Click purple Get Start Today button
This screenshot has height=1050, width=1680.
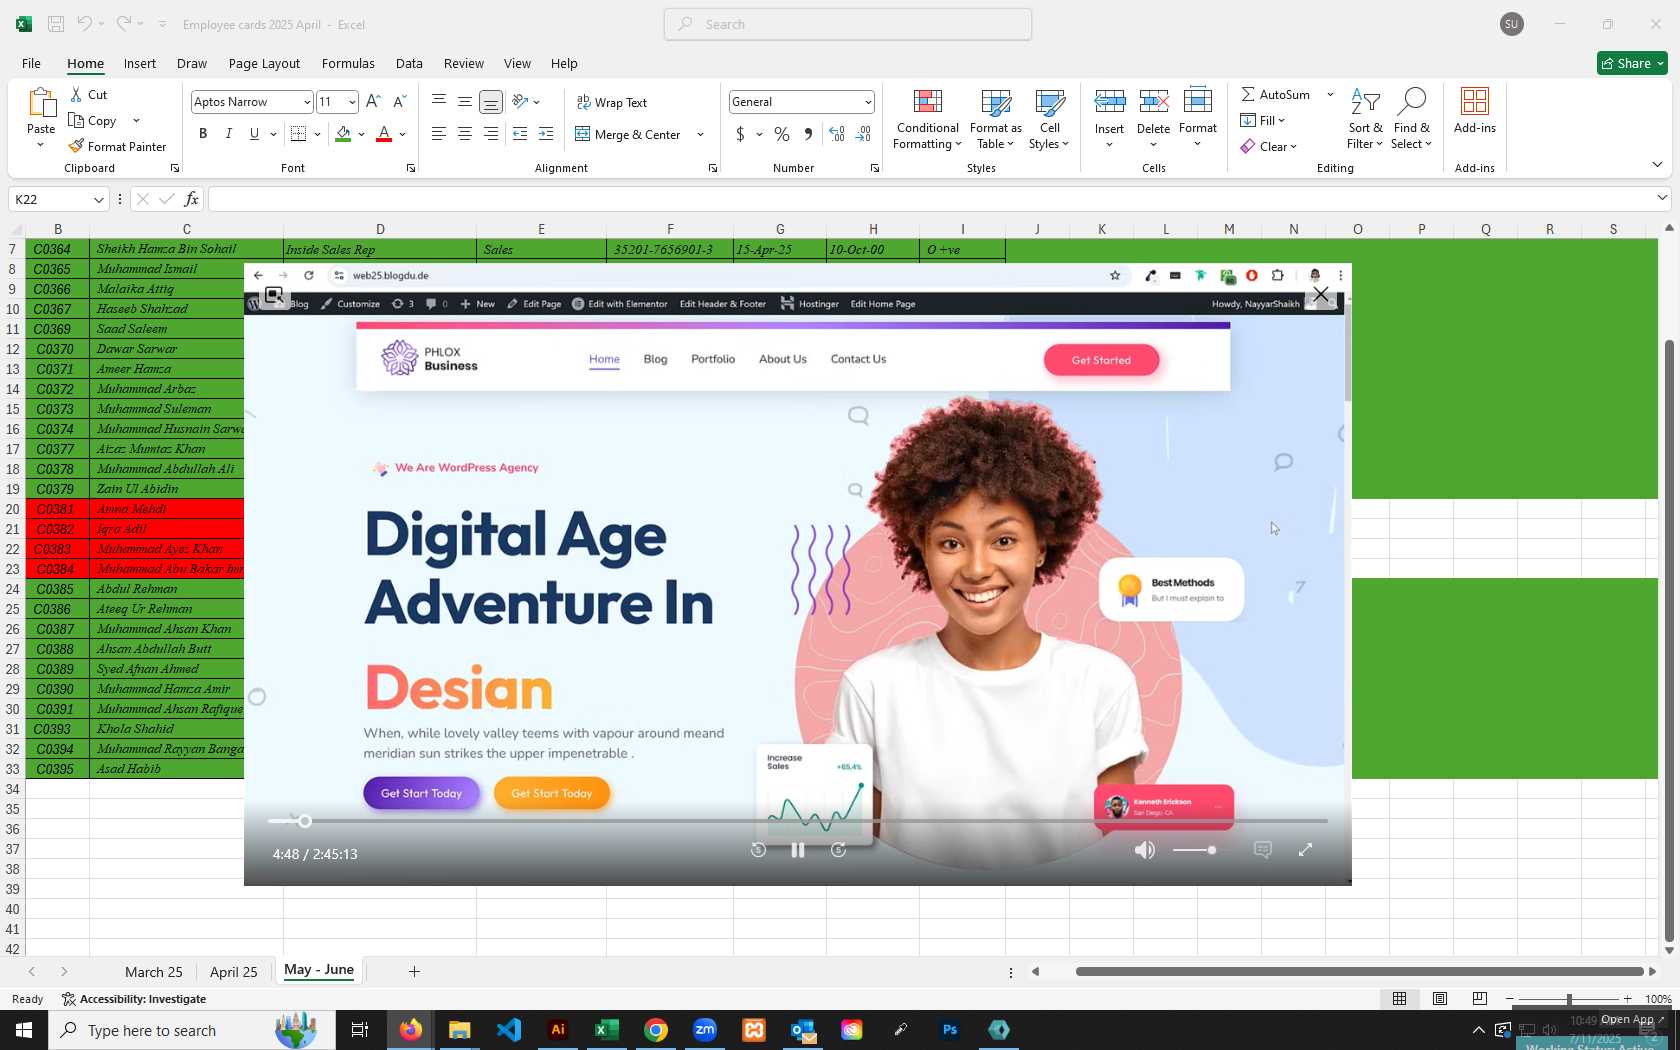coord(421,793)
